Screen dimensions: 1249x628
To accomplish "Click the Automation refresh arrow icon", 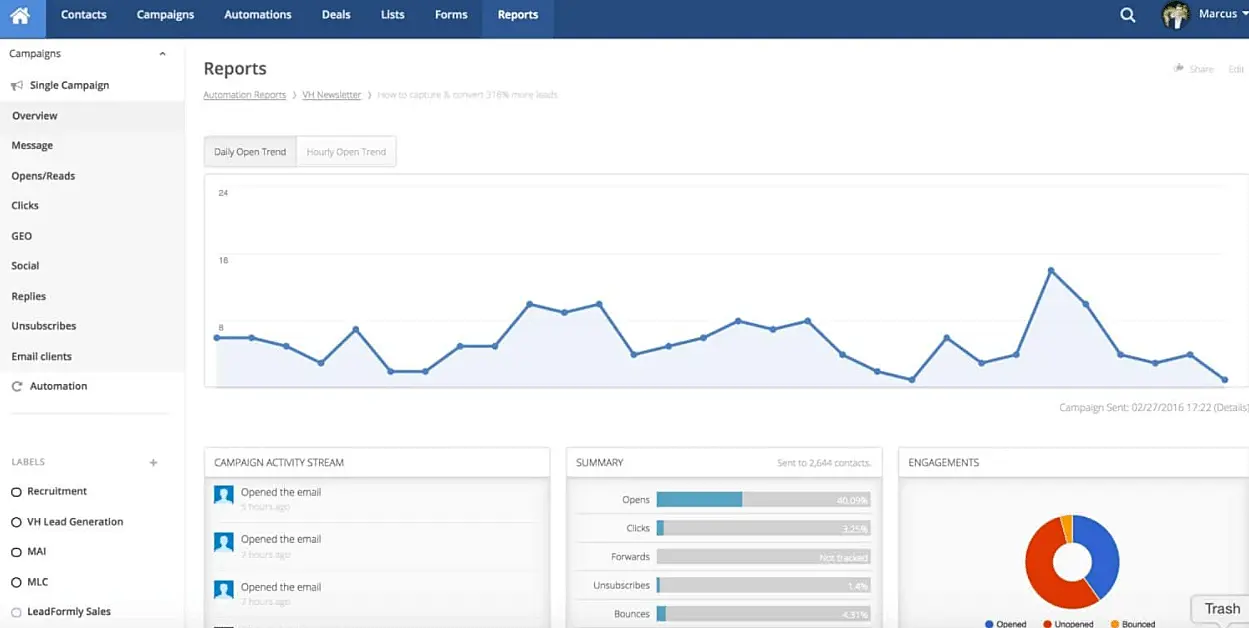I will pyautogui.click(x=16, y=386).
